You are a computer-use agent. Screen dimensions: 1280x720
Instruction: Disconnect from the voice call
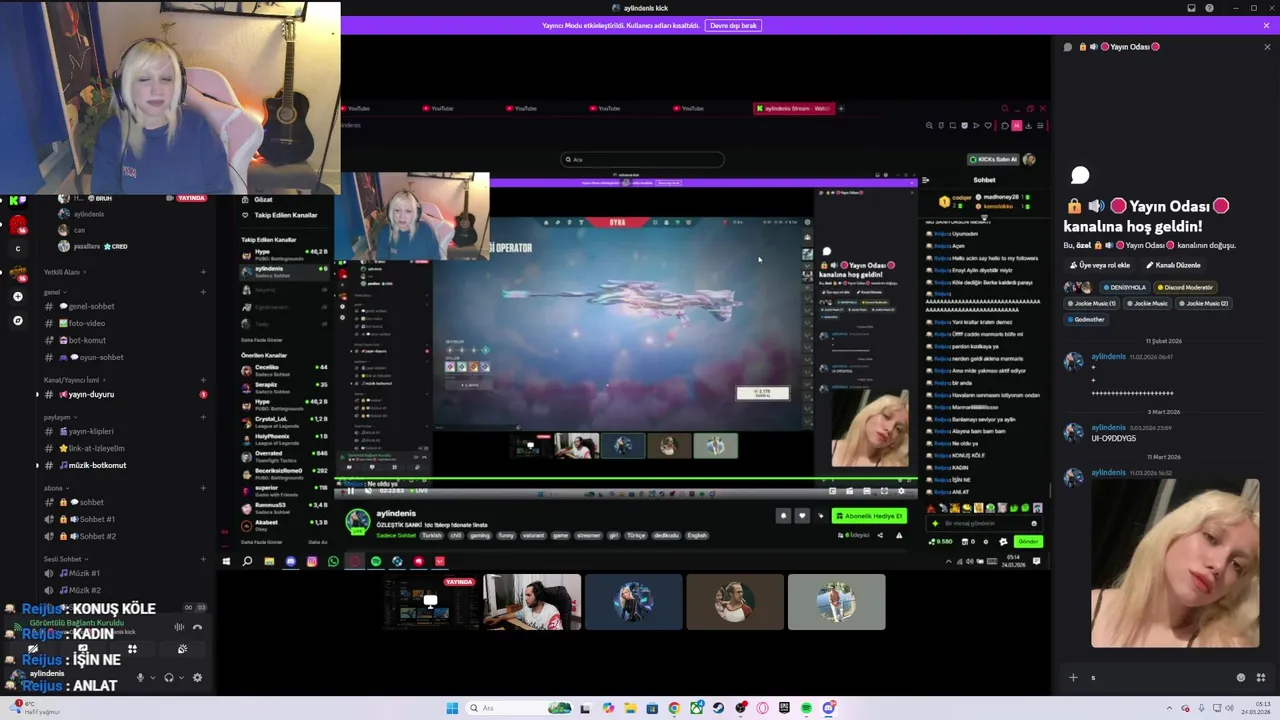click(x=197, y=627)
